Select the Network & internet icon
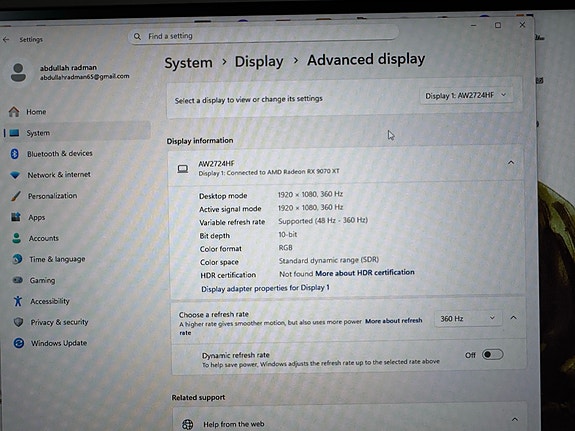The image size is (575, 431). 15,175
